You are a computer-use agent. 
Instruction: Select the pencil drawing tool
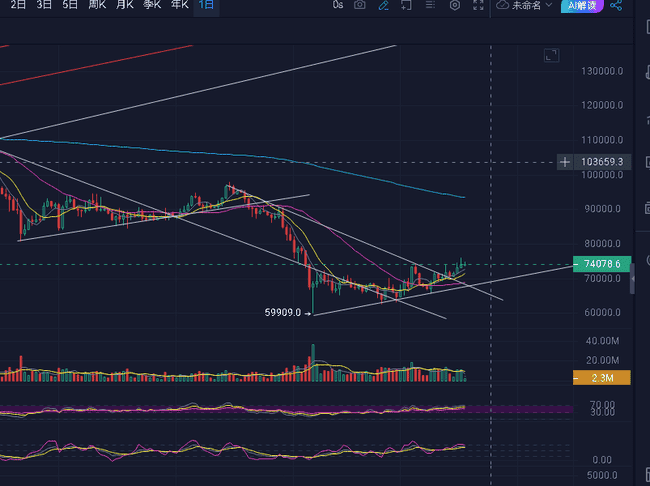[x=384, y=5]
